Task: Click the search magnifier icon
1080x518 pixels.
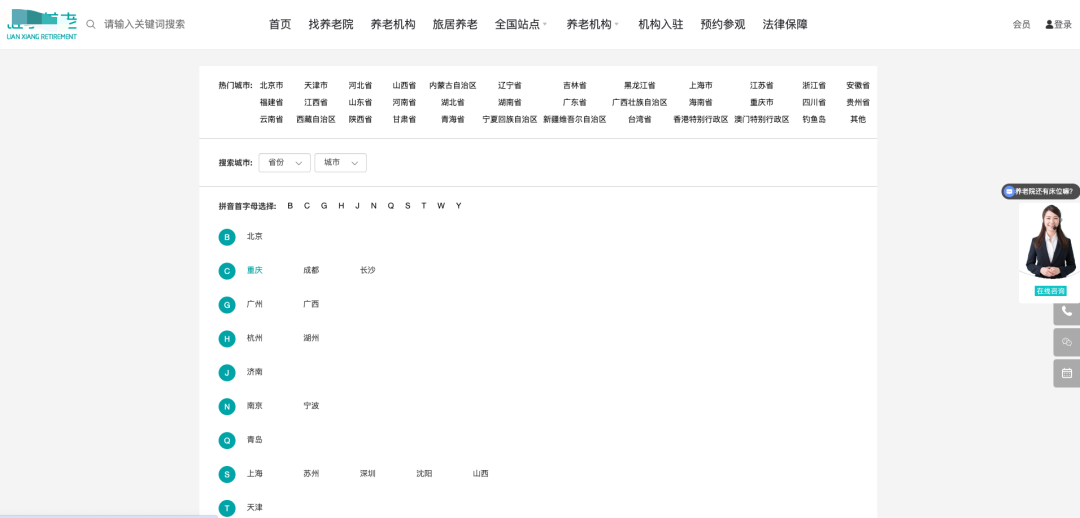Action: (x=90, y=24)
